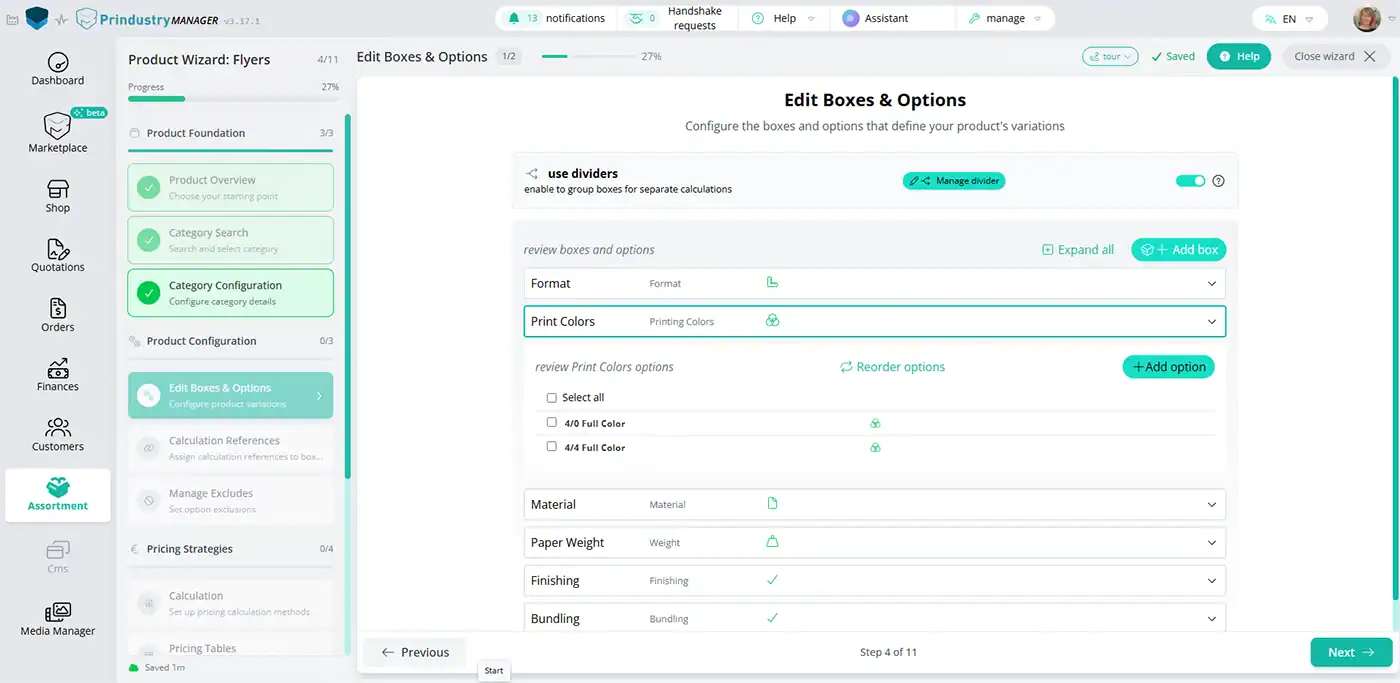Check the Select all checkbox
Image resolution: width=1400 pixels, height=683 pixels.
pyautogui.click(x=551, y=398)
